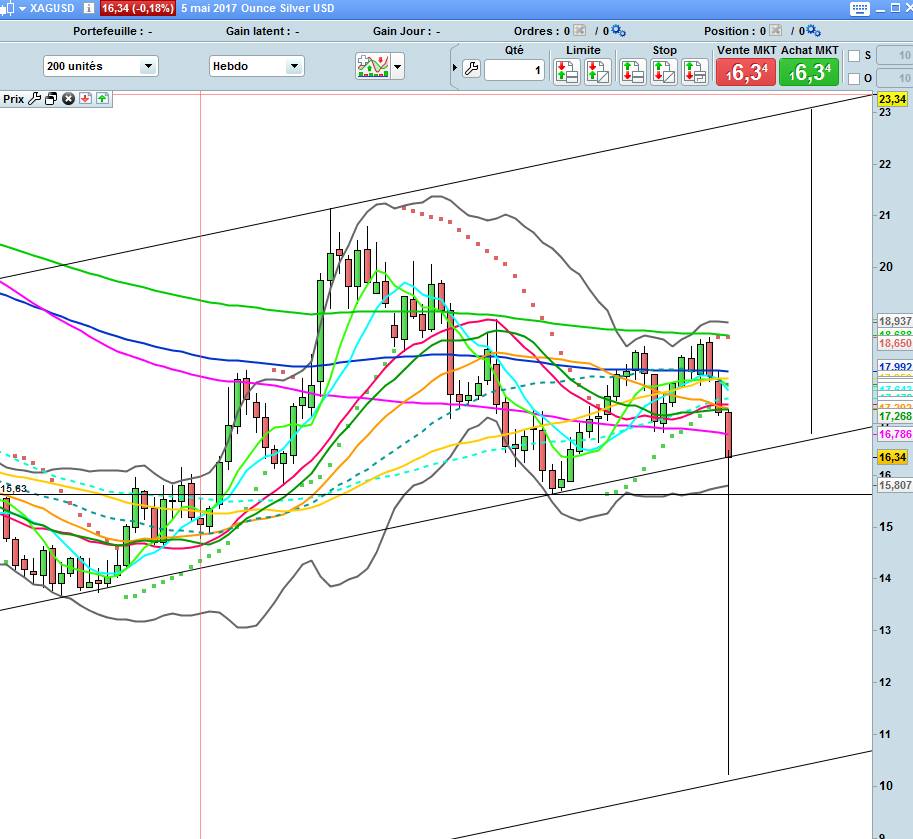
Task: Open the Ordres gear settings icon
Action: pyautogui.click(x=618, y=30)
